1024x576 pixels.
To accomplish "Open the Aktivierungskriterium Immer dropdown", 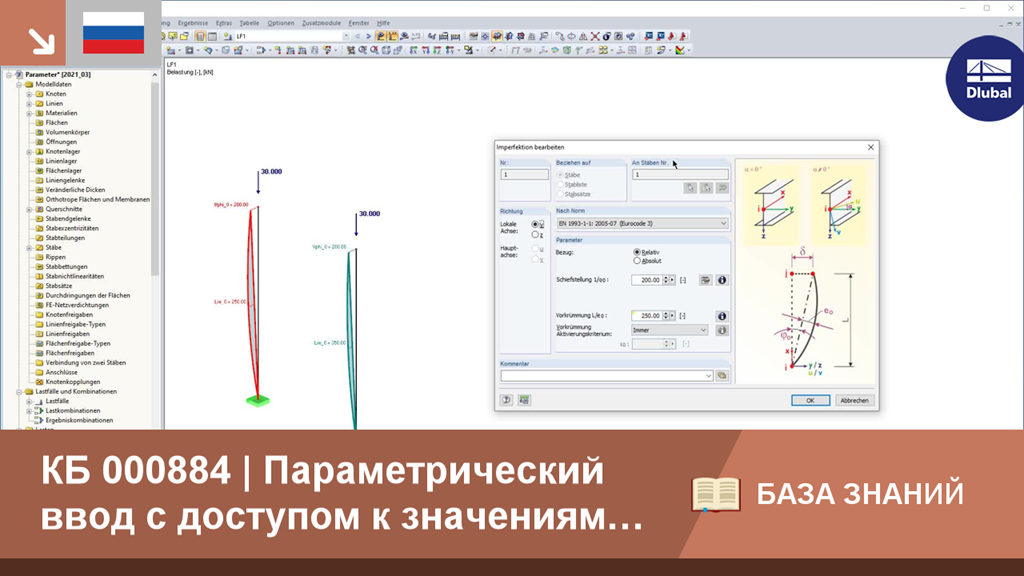I will 669,330.
